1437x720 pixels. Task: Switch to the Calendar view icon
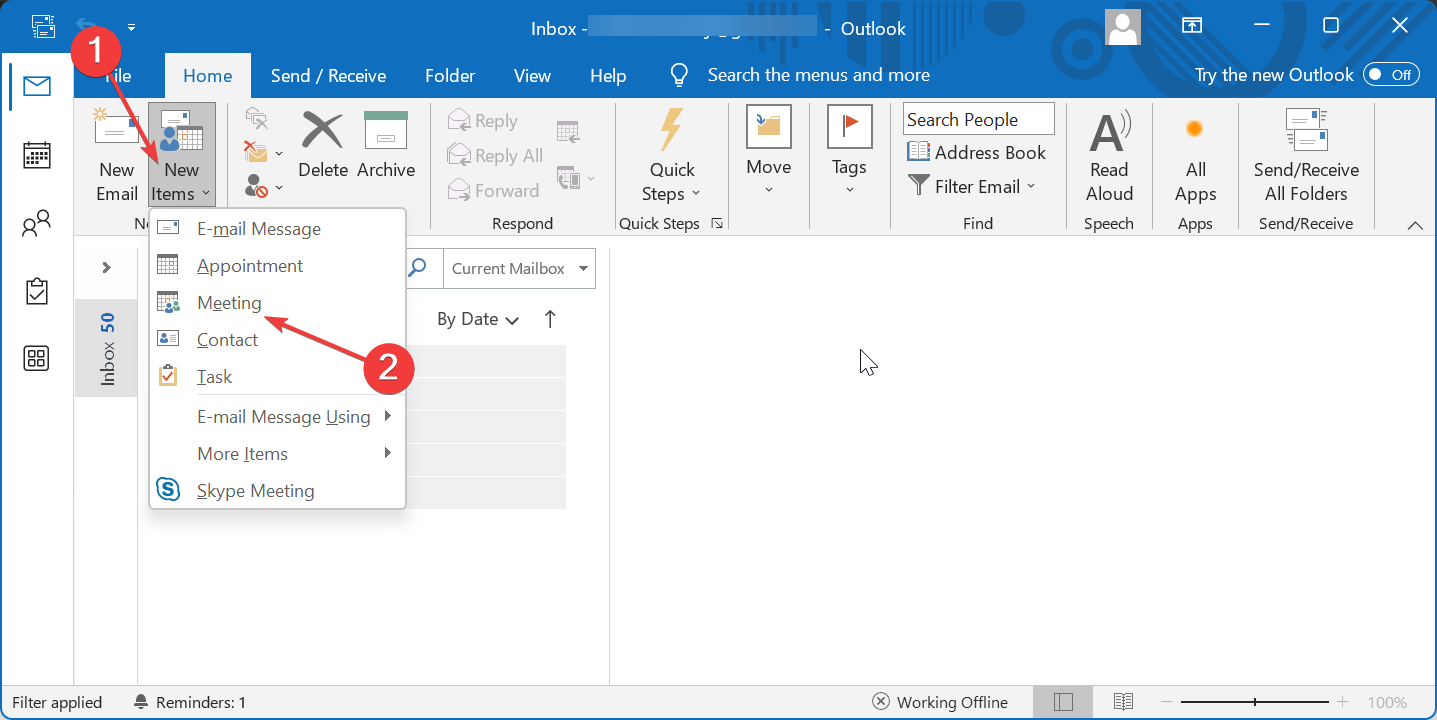point(37,155)
